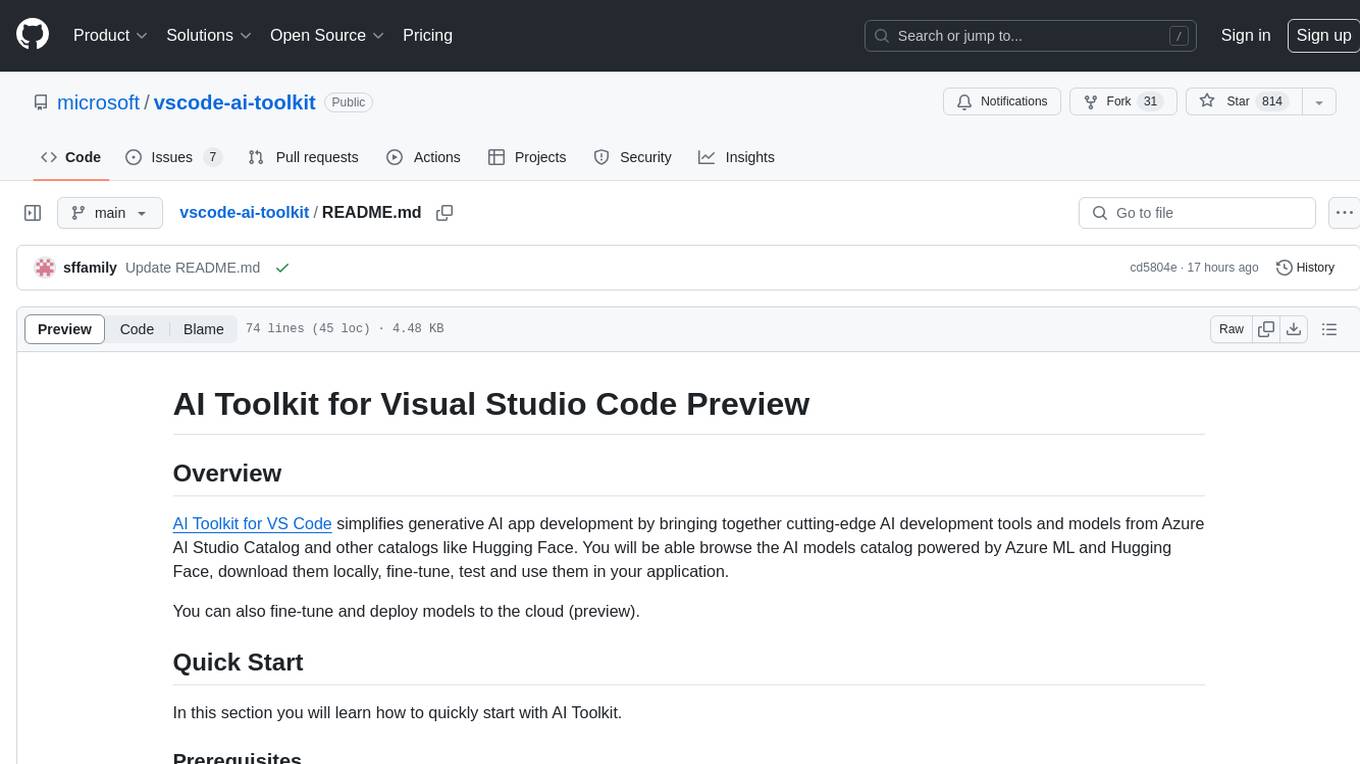The image size is (1360, 764).
Task: Click the 17 hours ago timestamp
Action: 1222,268
